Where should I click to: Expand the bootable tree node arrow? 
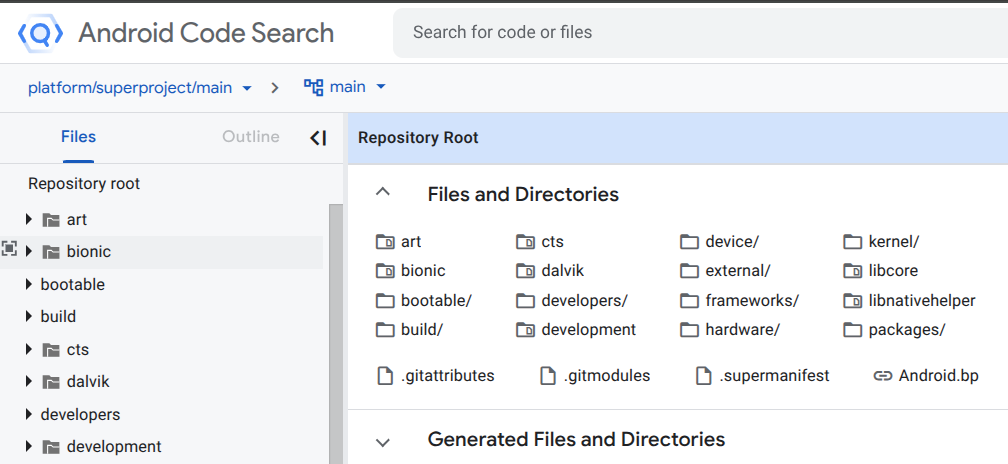point(28,284)
